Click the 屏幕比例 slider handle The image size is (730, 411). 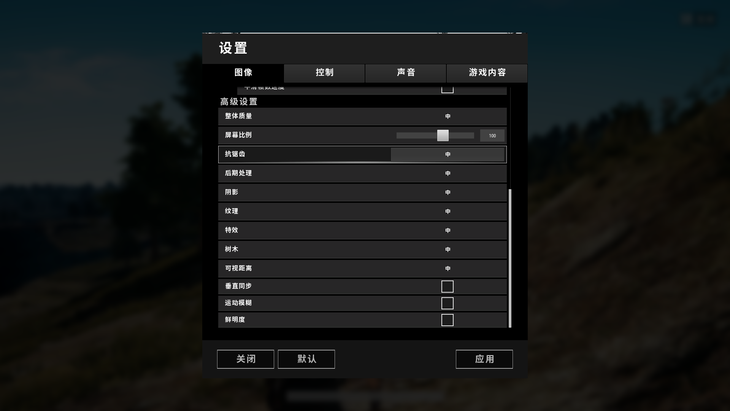(x=443, y=135)
